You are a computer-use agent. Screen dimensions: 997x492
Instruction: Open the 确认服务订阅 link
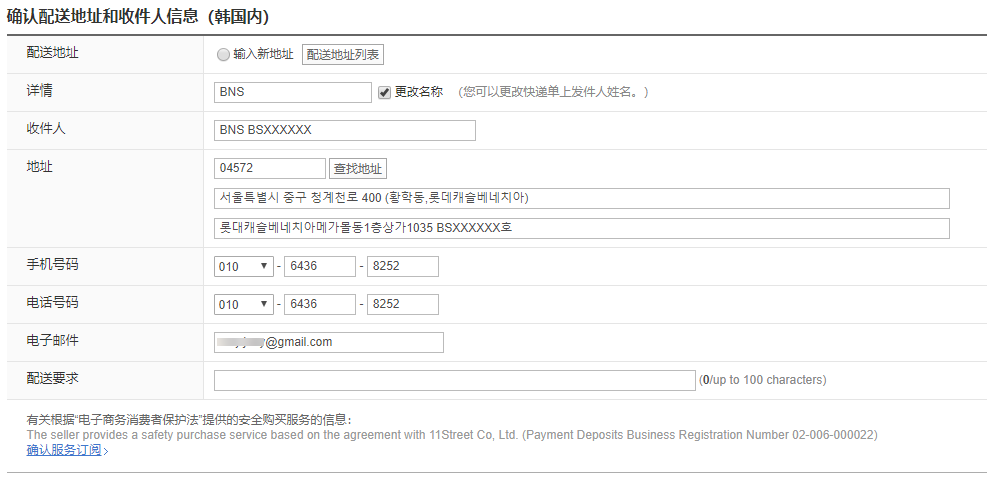tap(64, 450)
